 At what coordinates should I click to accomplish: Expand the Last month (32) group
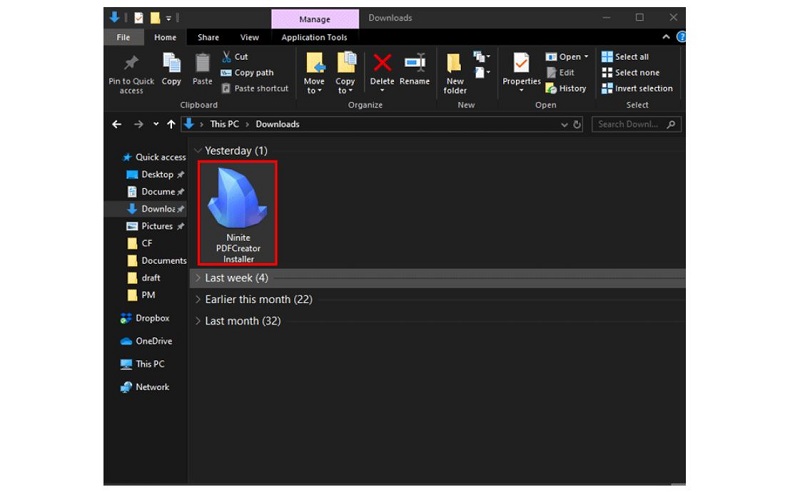pyautogui.click(x=198, y=321)
